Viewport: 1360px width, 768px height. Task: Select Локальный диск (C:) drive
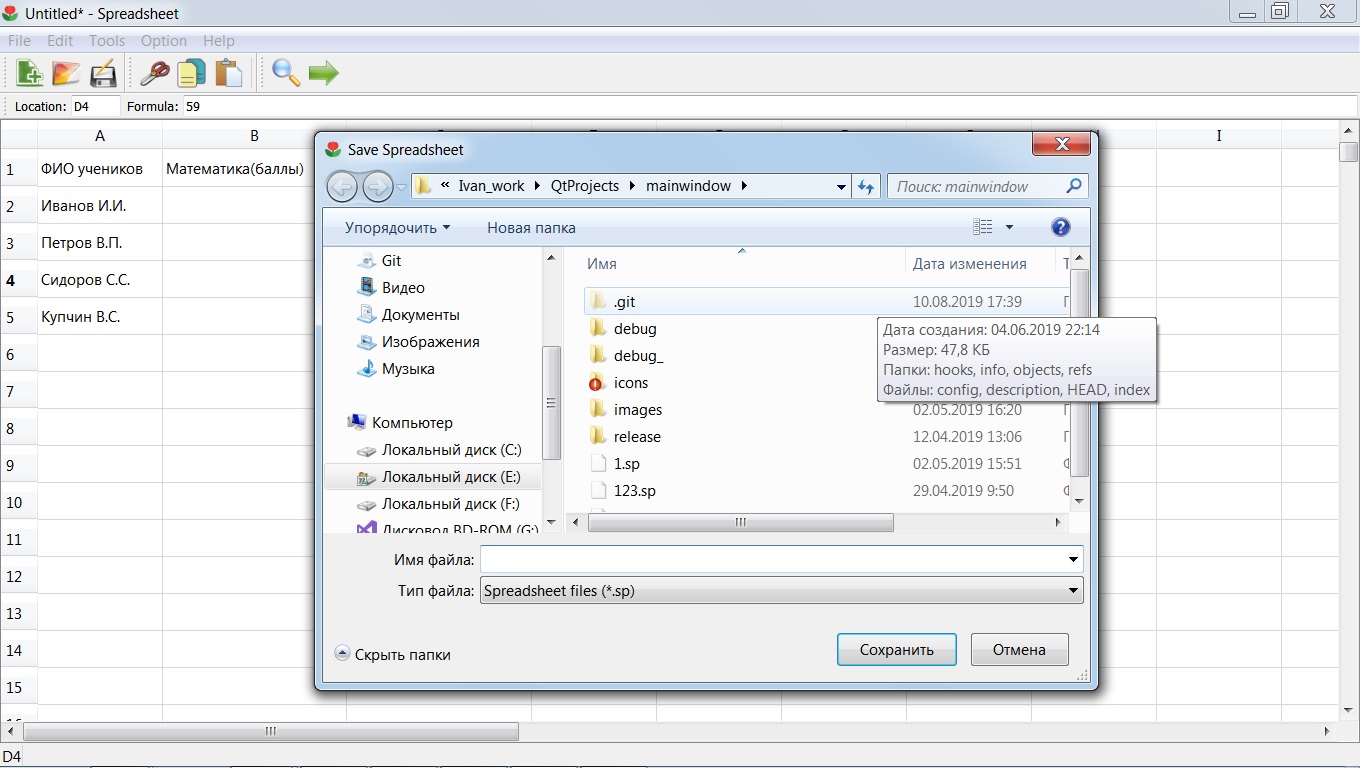[451, 449]
